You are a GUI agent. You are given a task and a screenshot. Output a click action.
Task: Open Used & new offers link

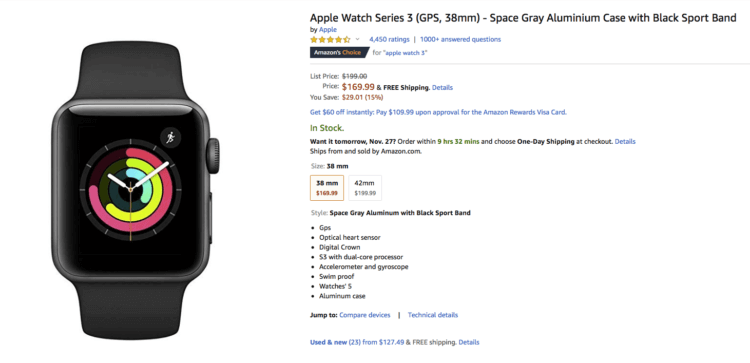pos(357,342)
